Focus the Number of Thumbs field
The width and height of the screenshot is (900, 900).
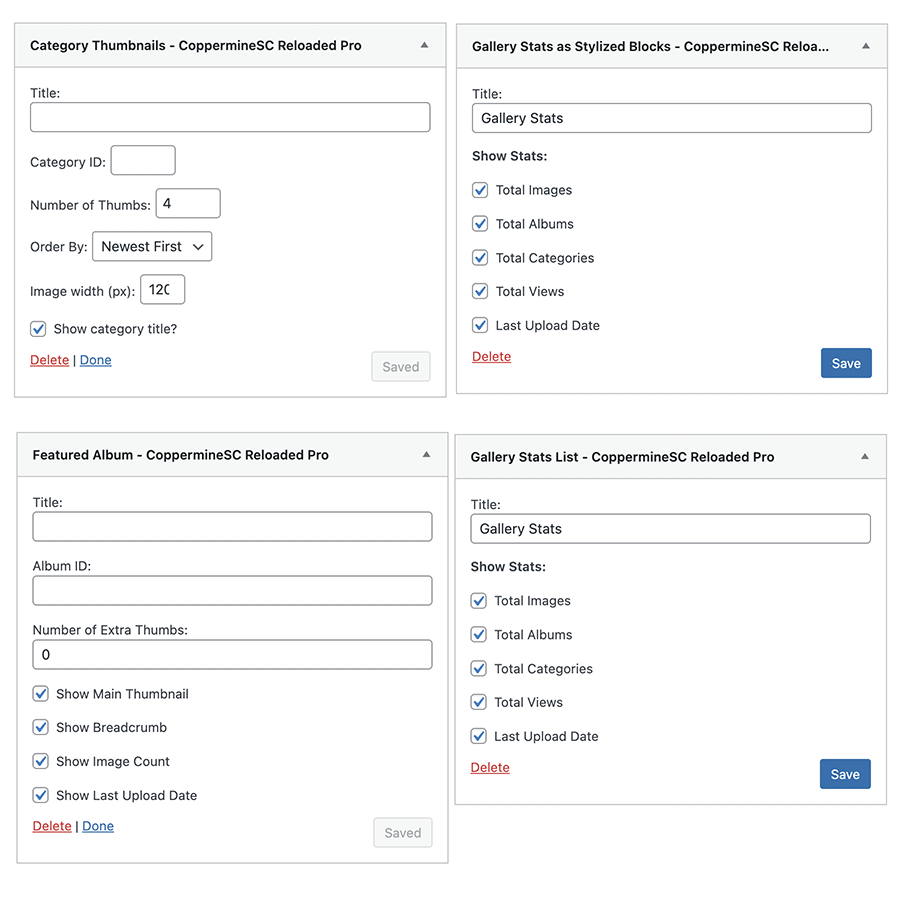(x=188, y=203)
